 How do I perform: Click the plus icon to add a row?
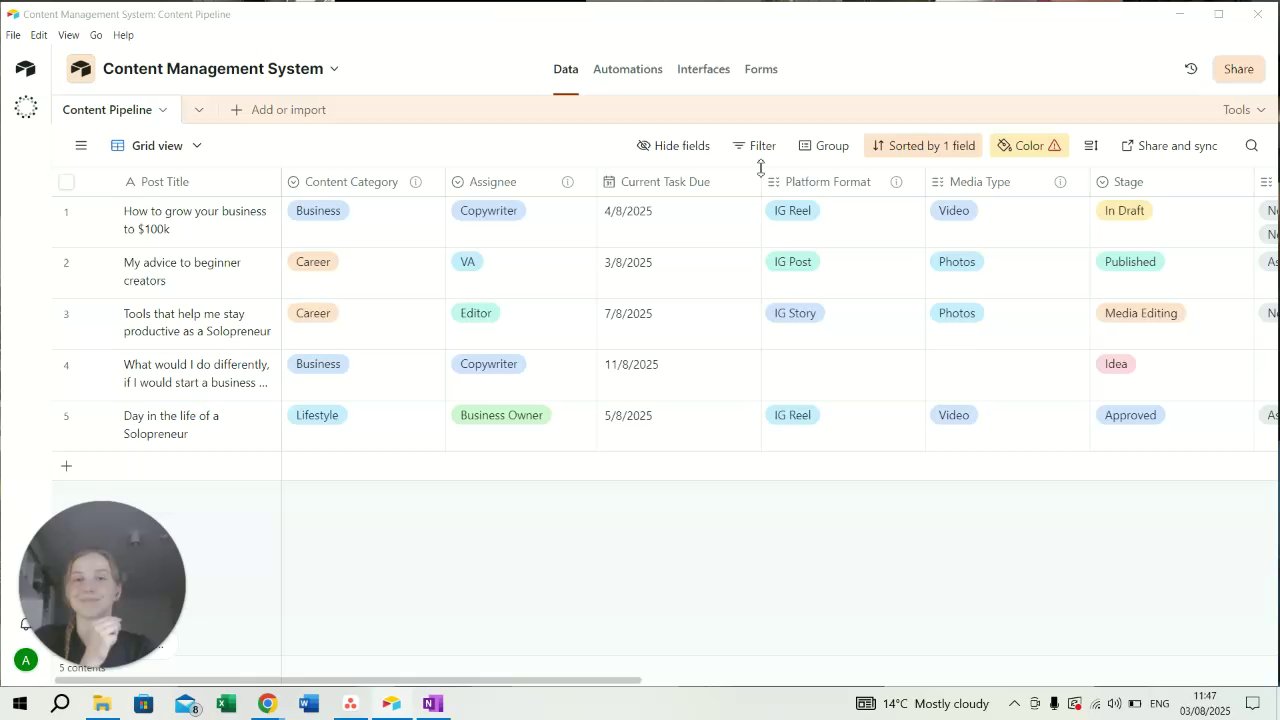point(66,466)
